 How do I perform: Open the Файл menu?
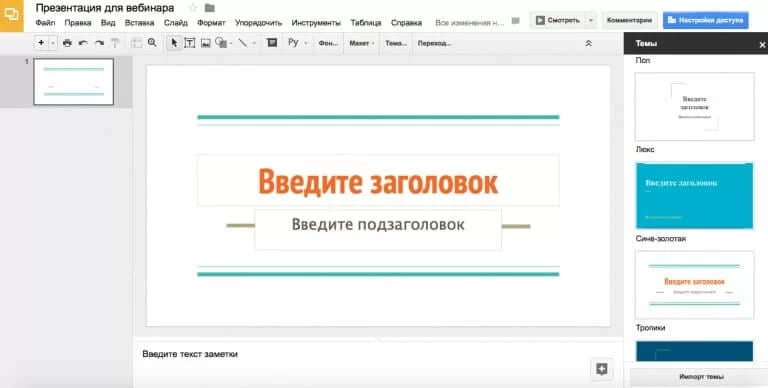tap(45, 23)
